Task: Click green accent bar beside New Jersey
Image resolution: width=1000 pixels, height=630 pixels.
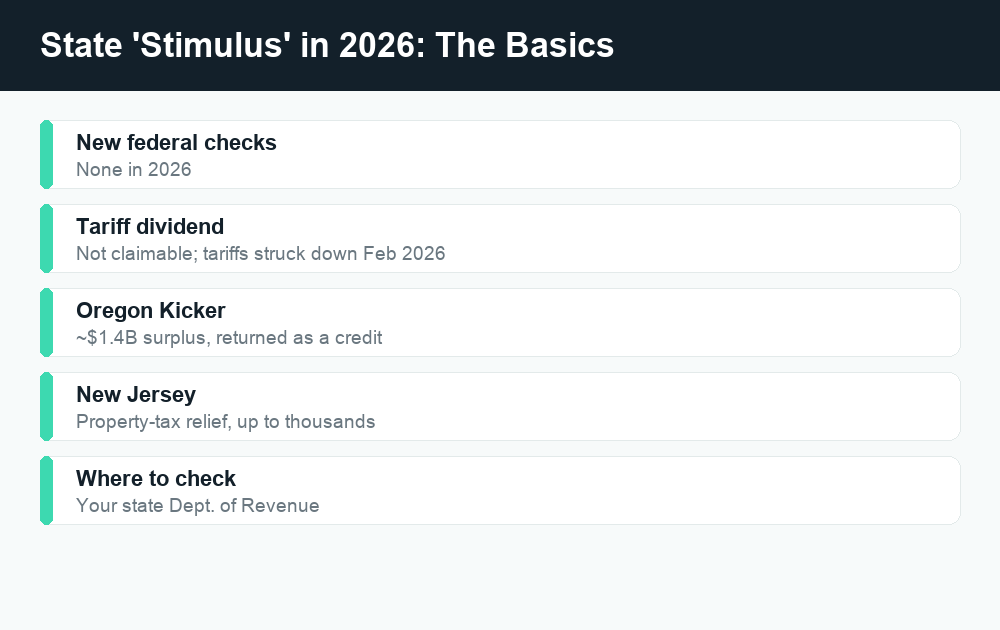Action: (47, 407)
